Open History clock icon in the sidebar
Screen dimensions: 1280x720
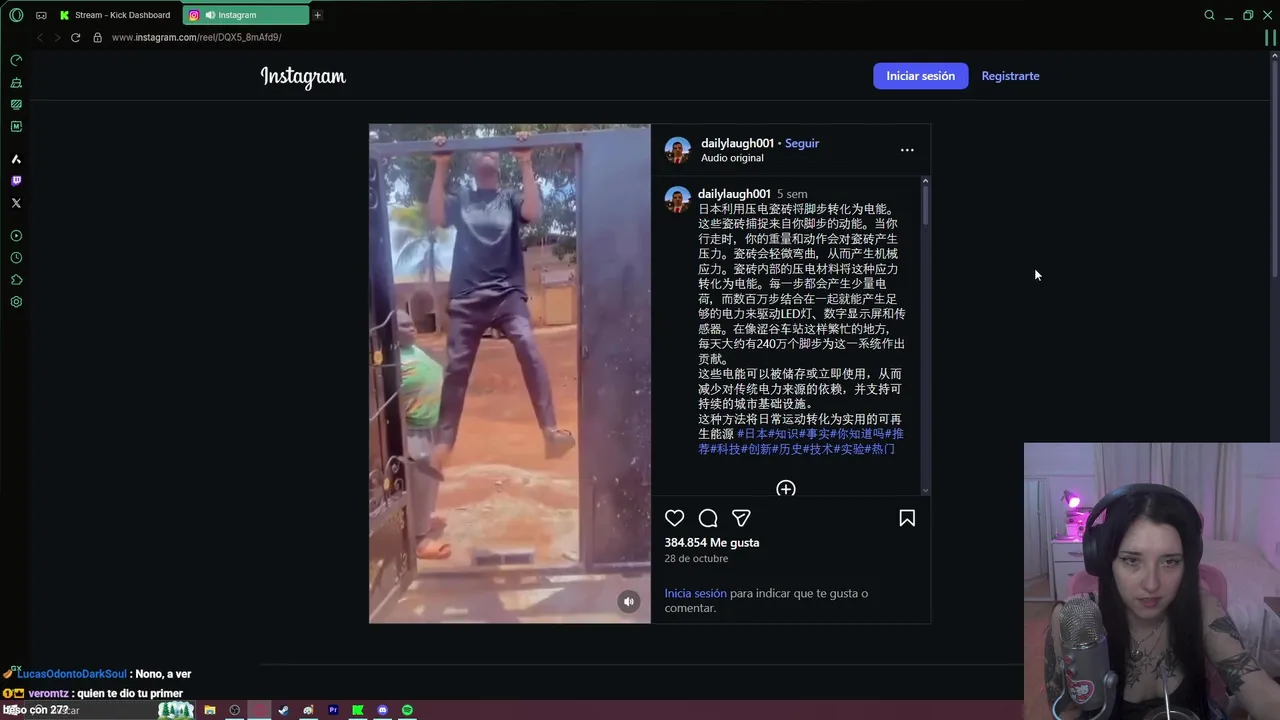click(16, 258)
